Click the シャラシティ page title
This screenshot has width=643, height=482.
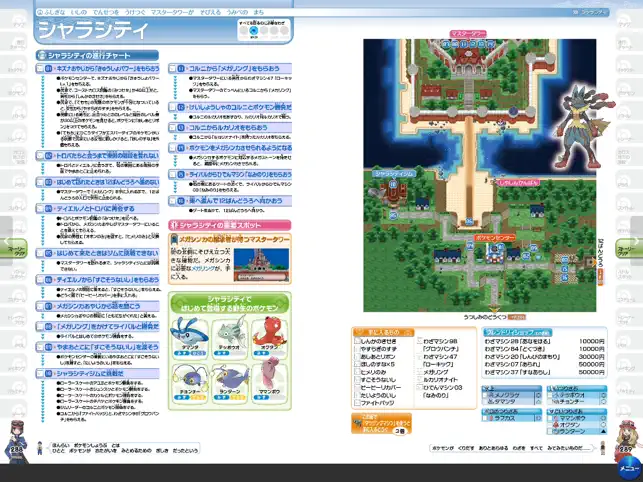tap(93, 30)
